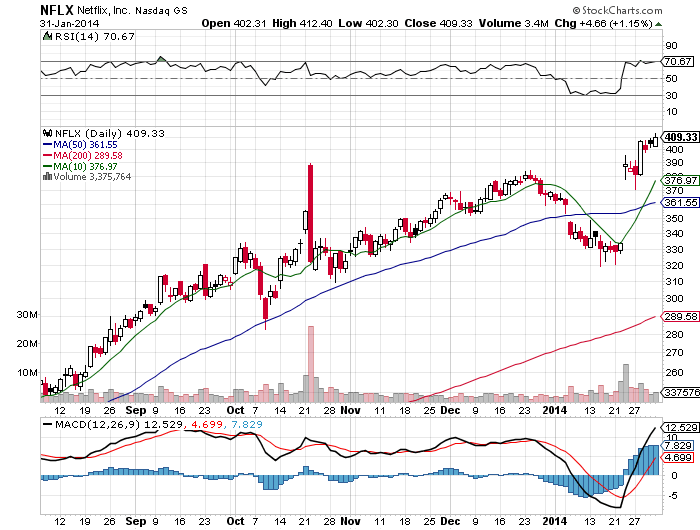700x530 pixels.
Task: Click the 300 level on the price axis
Action: coord(674,299)
